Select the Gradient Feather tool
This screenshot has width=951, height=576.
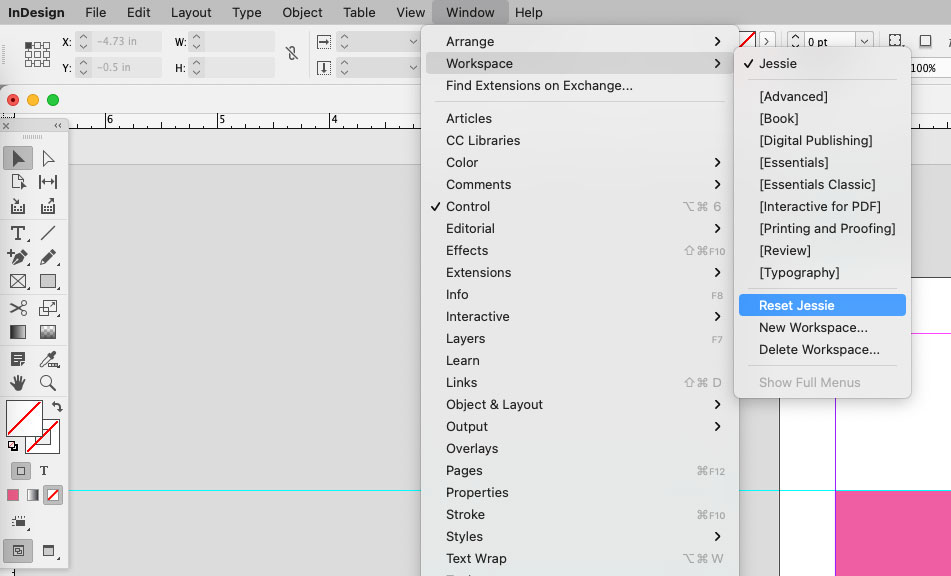pos(48,332)
